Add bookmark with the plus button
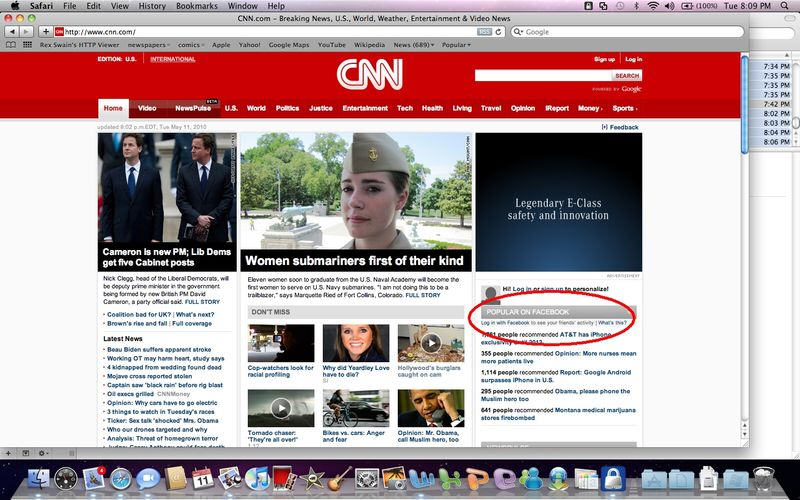The image size is (800, 500). tap(45, 32)
